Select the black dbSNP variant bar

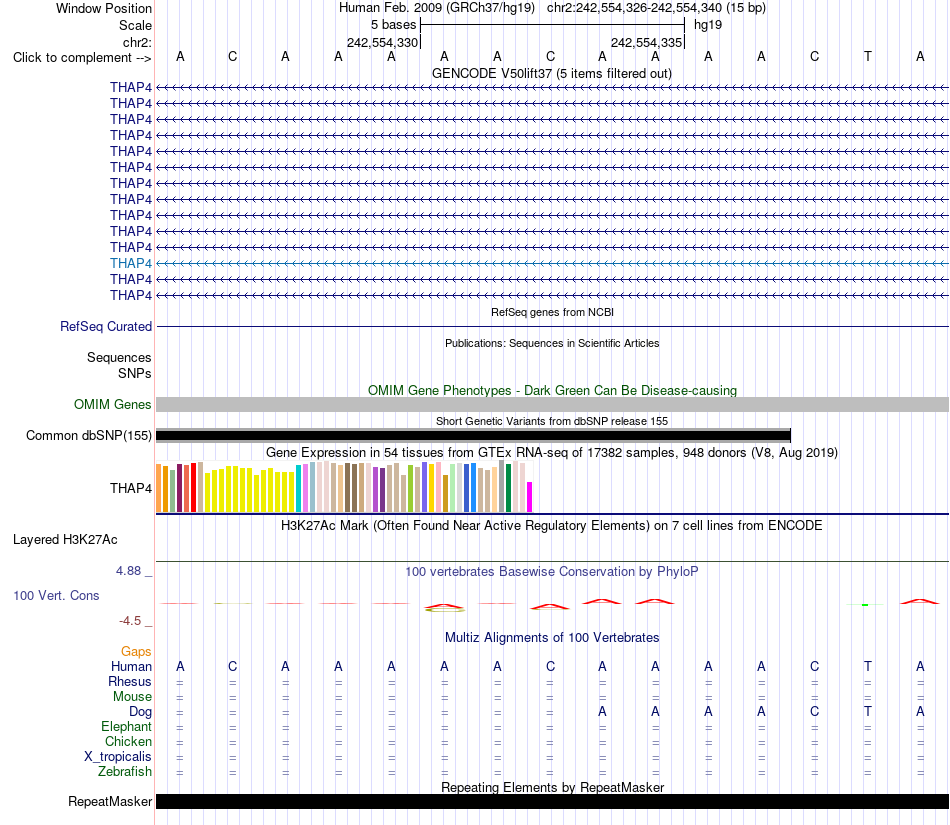pyautogui.click(x=473, y=435)
